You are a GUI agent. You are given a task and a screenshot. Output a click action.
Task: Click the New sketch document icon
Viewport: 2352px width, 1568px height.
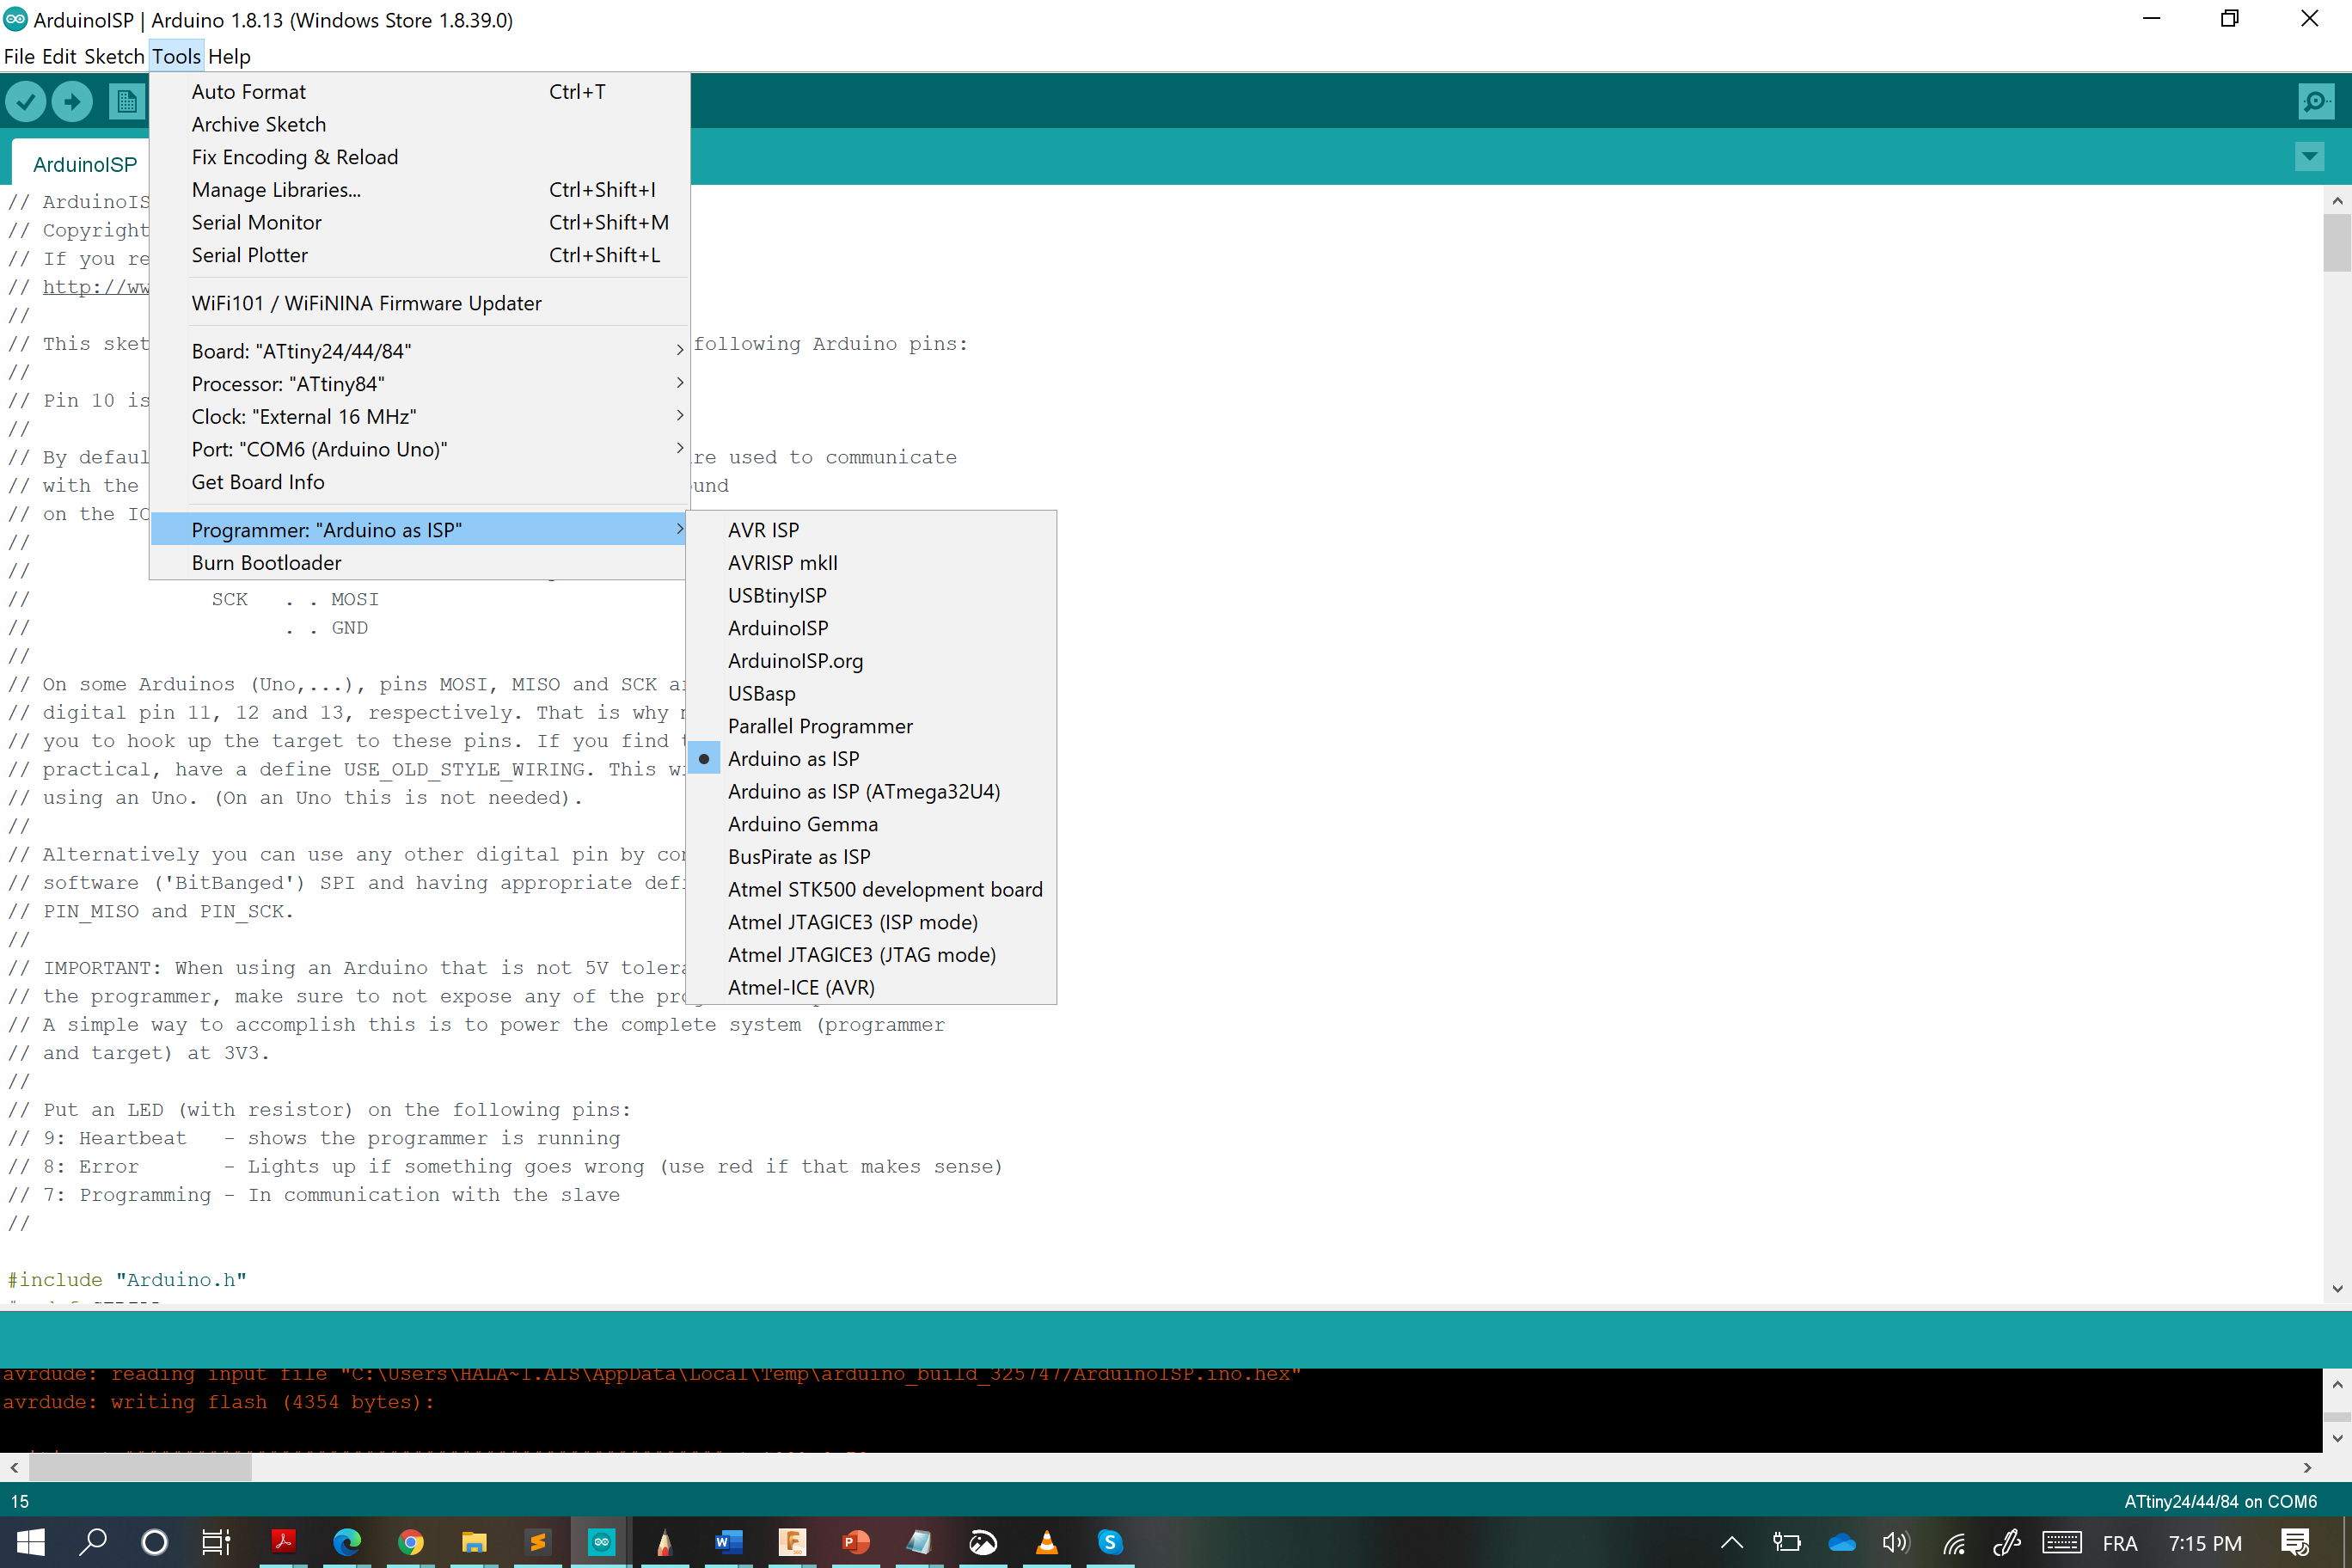(x=126, y=101)
